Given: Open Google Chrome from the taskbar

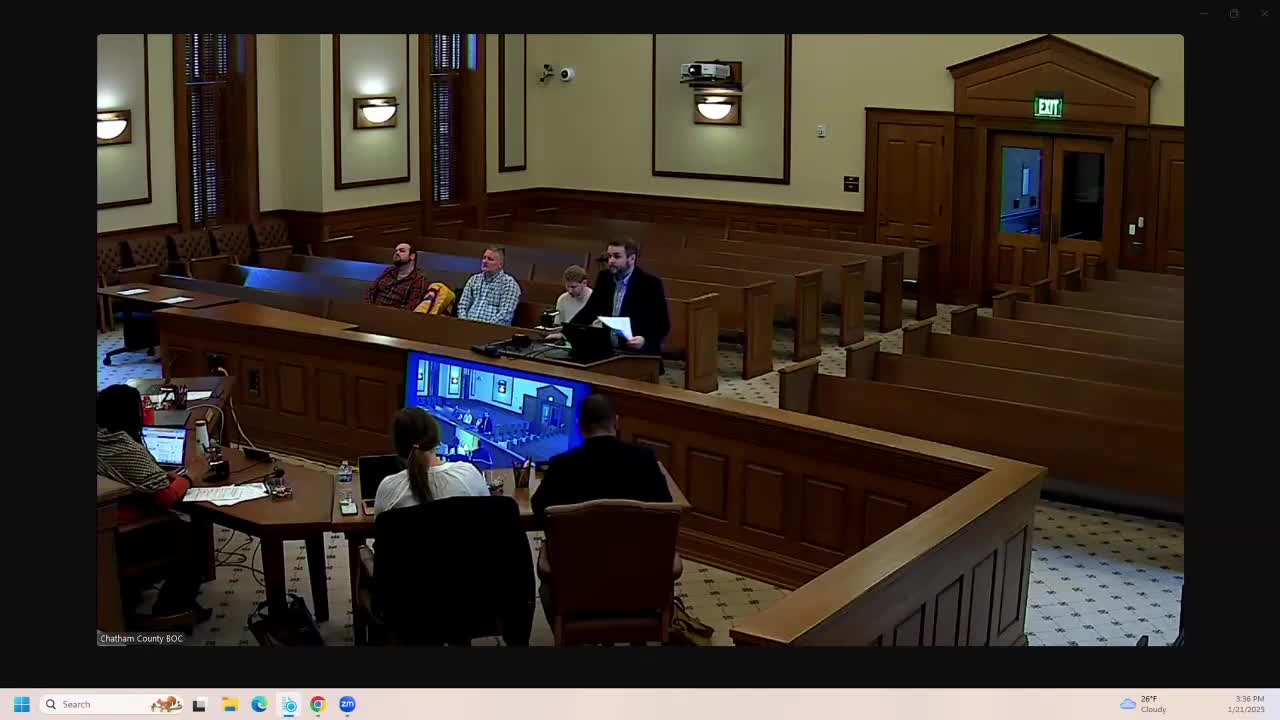Looking at the screenshot, I should click(318, 704).
